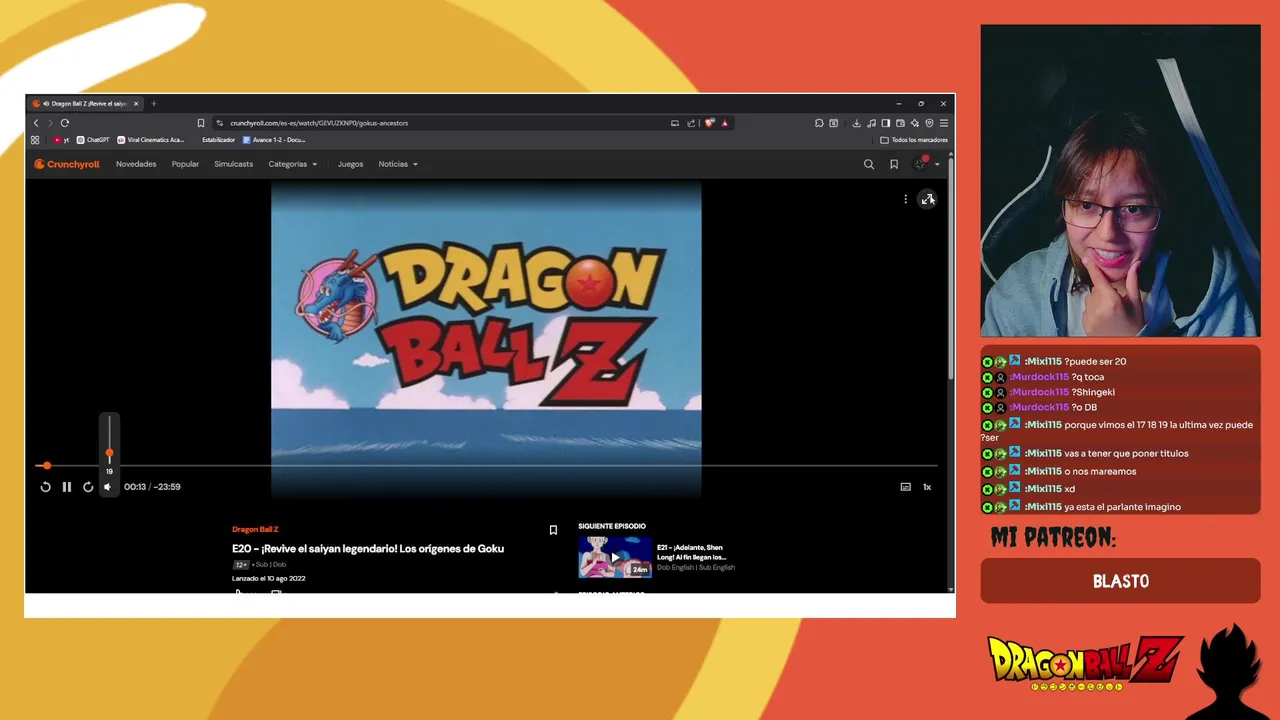Mute the player volume
This screenshot has width=1280, height=720.
108,487
